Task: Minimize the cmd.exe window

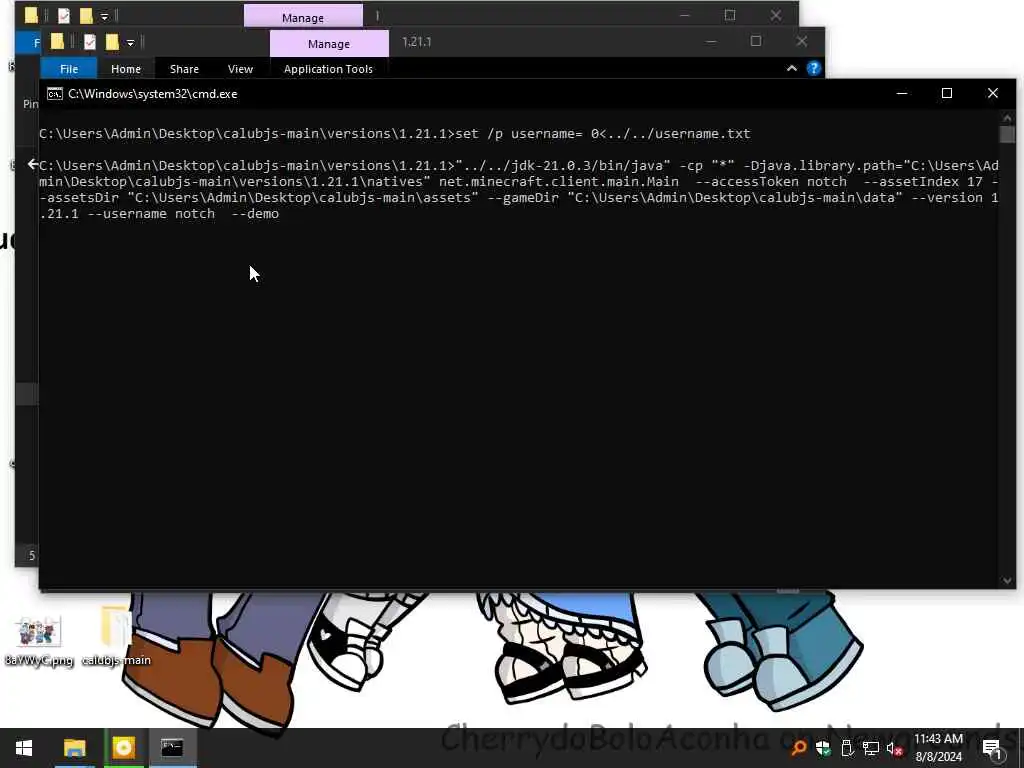Action: click(902, 93)
